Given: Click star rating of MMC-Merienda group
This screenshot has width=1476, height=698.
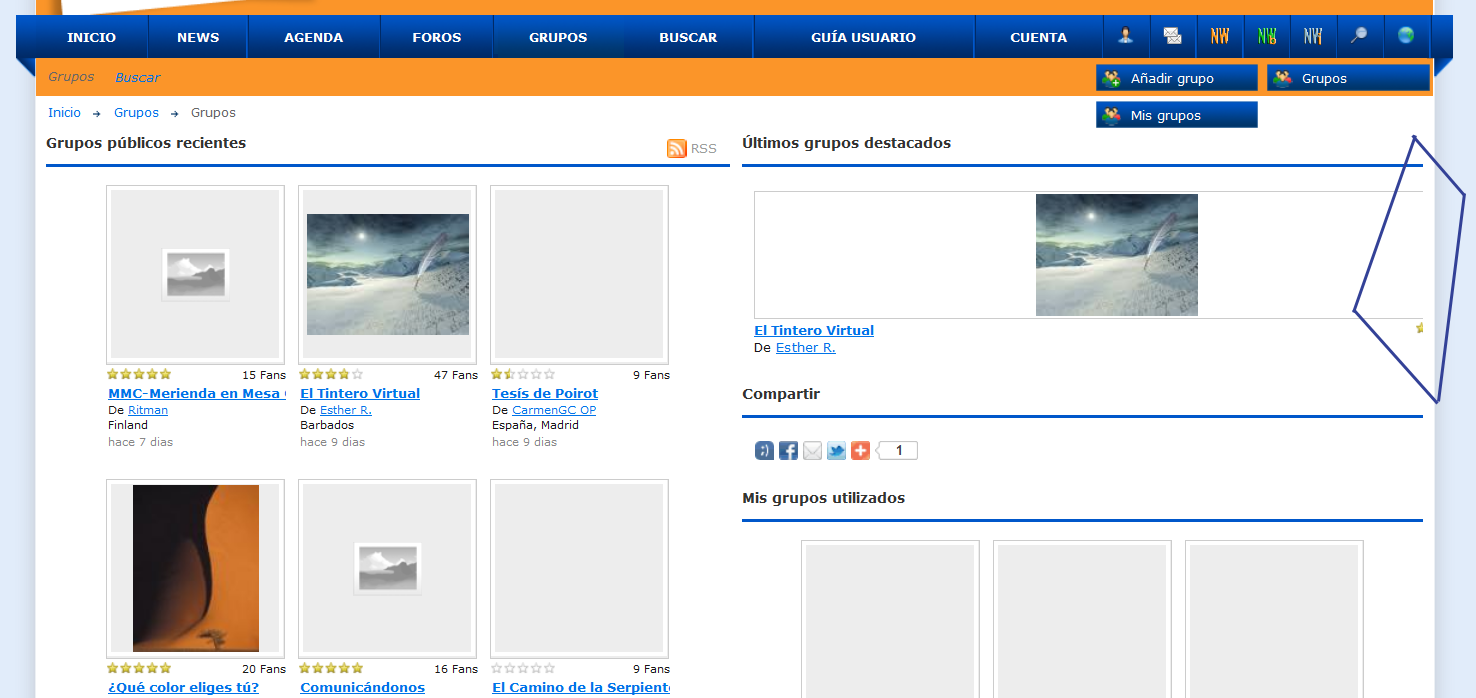Looking at the screenshot, I should coord(139,375).
